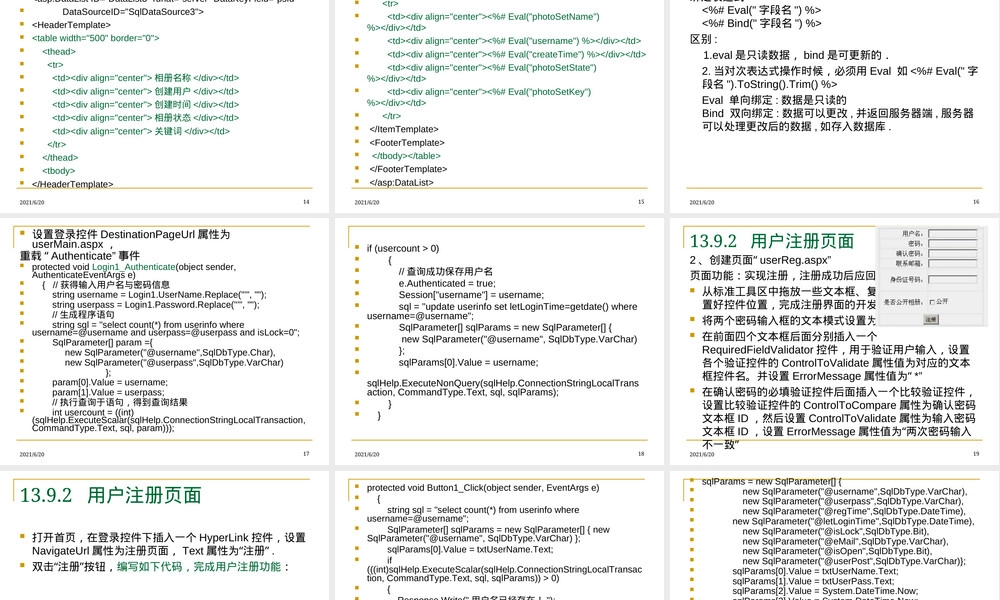Click the Eval("username") line on slide 15

click(514, 41)
